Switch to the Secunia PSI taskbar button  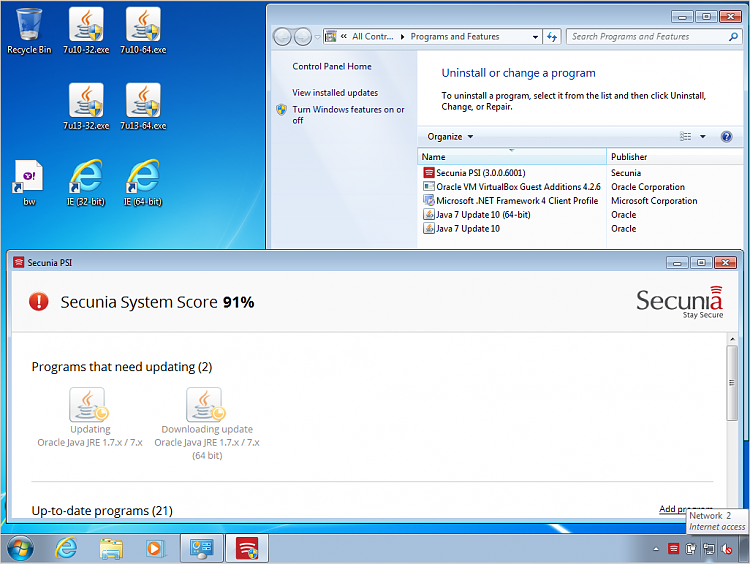(x=247, y=548)
